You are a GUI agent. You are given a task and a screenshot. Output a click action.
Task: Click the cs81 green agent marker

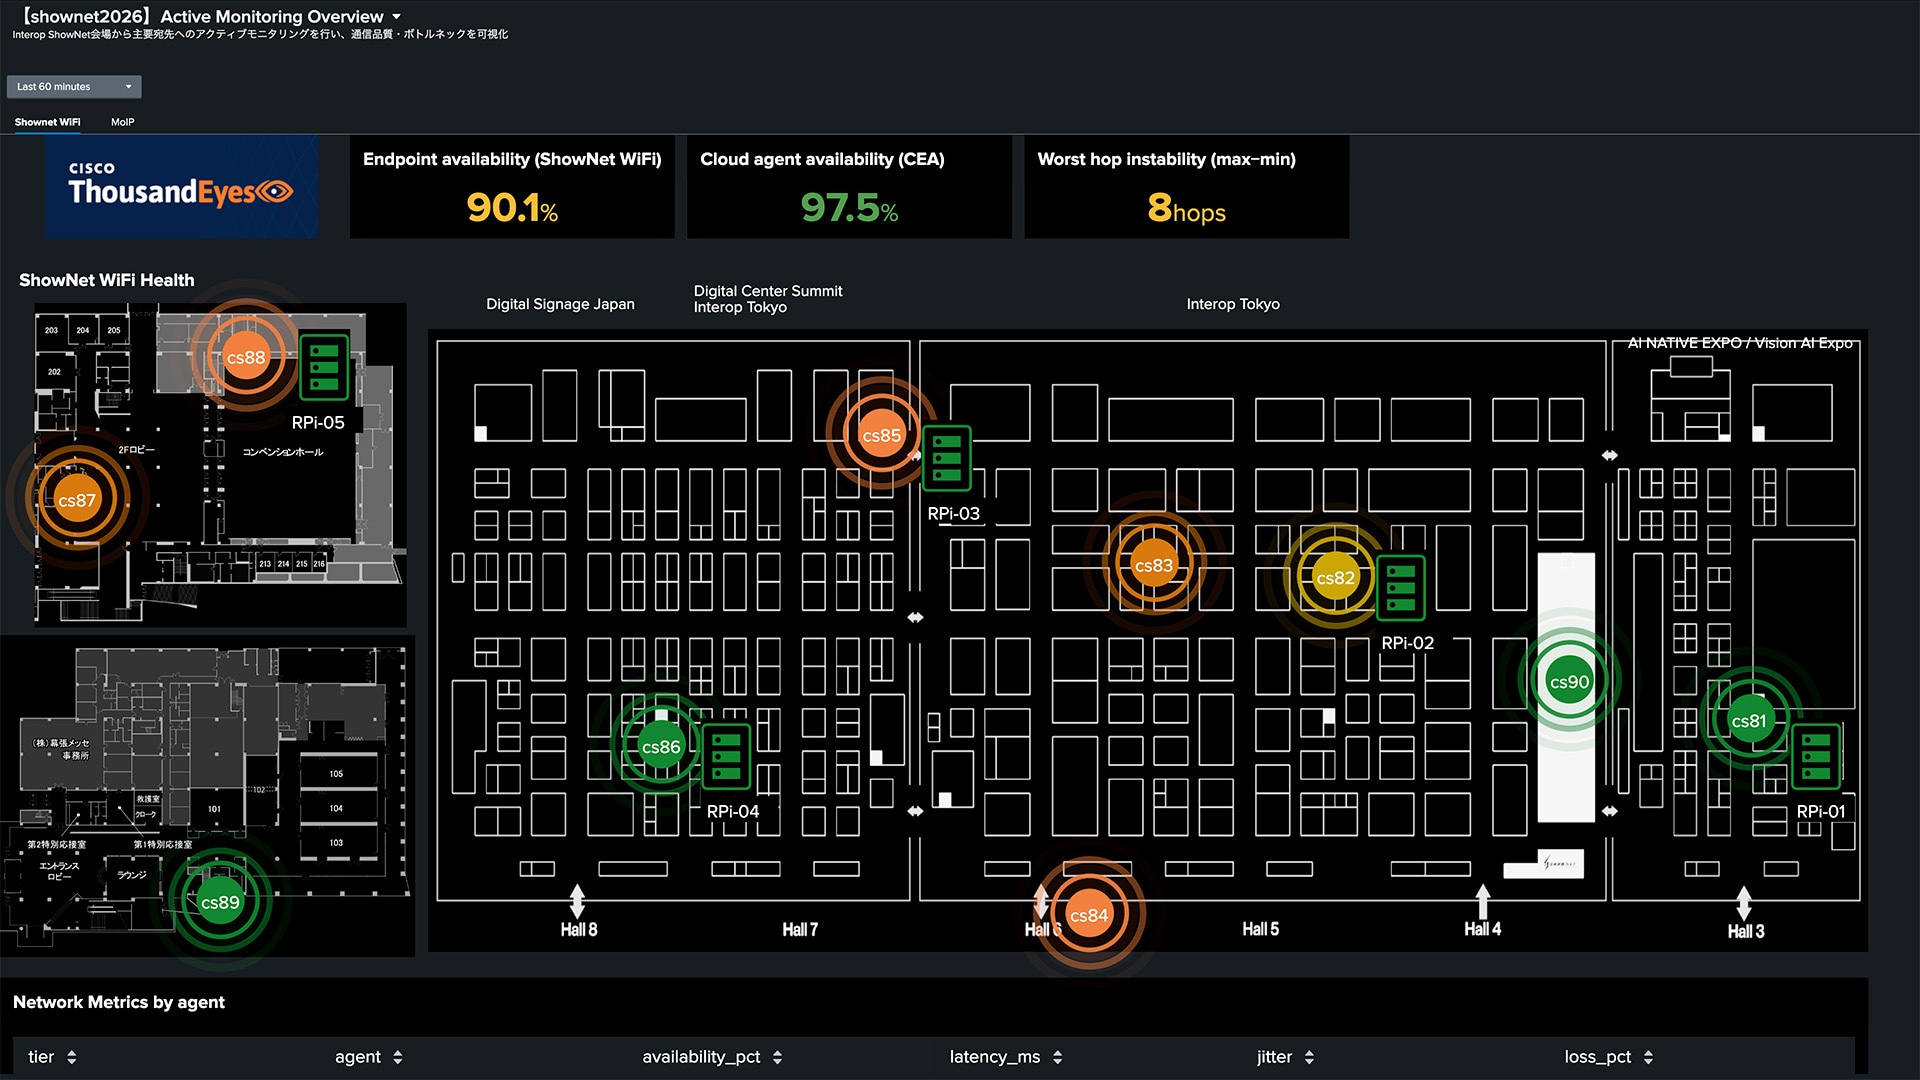point(1749,720)
